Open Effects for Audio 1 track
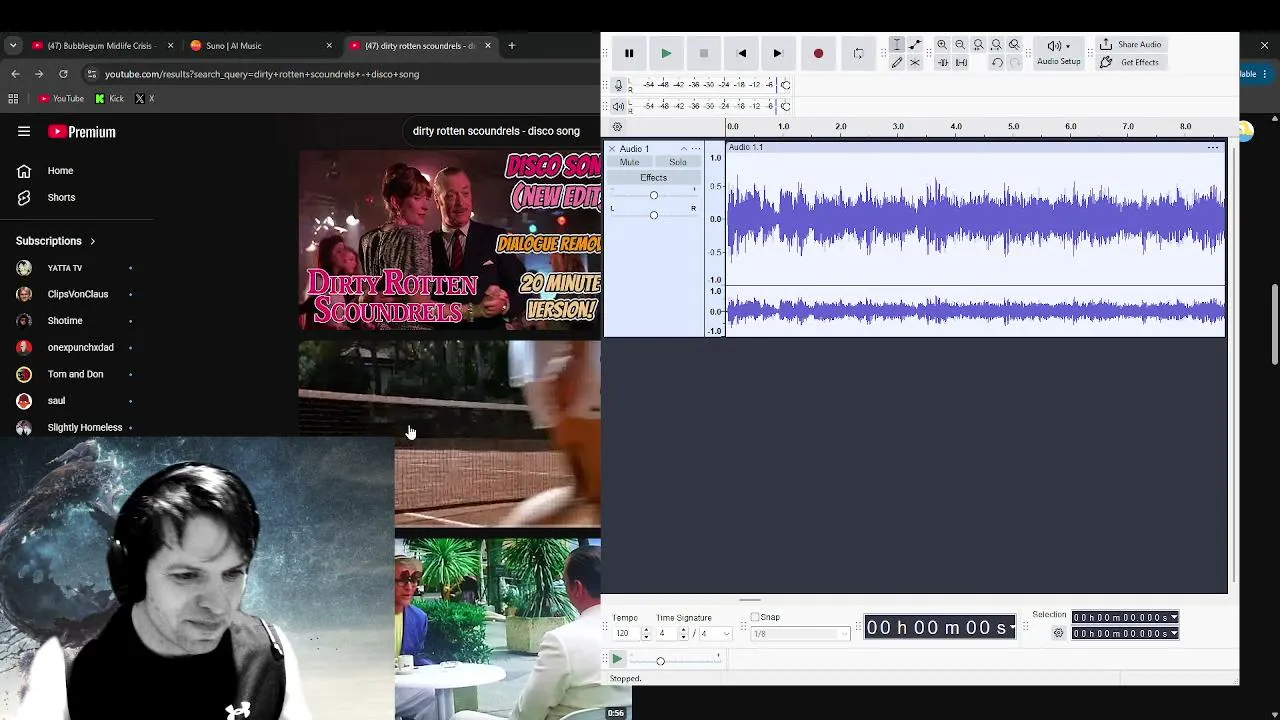Image resolution: width=1280 pixels, height=720 pixels. point(653,178)
